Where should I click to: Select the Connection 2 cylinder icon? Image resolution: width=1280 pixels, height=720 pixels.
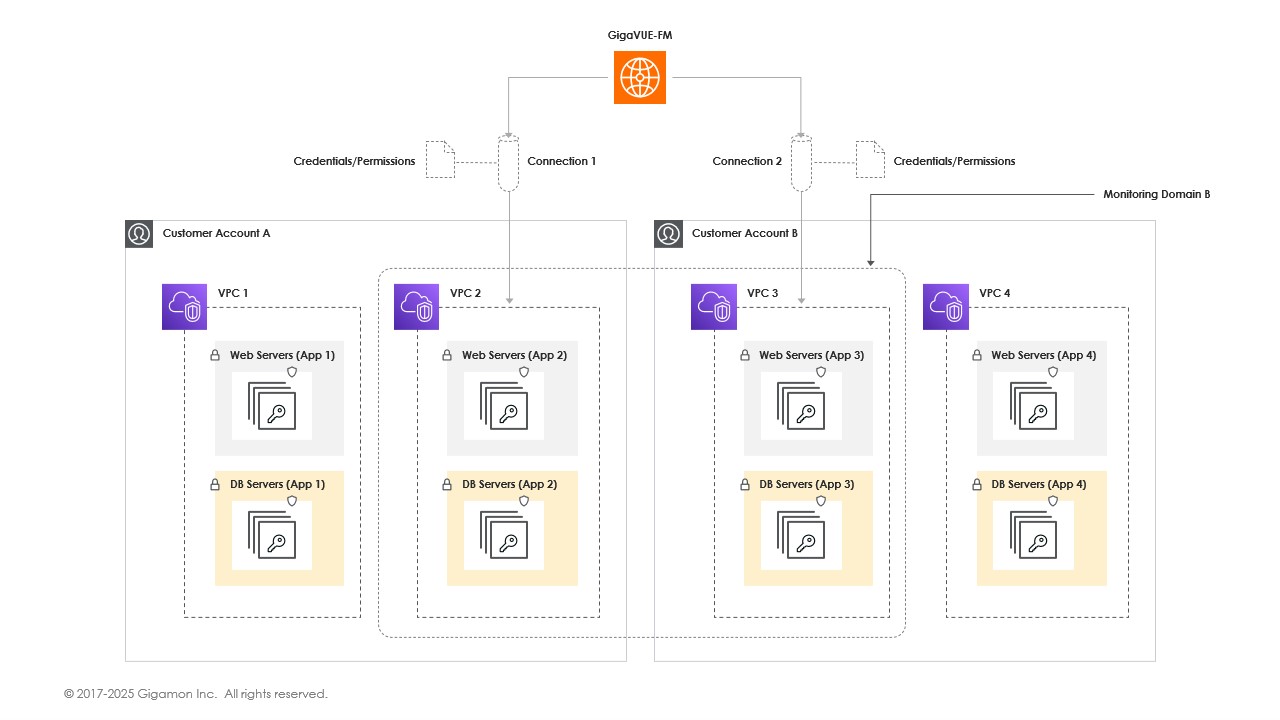[x=801, y=163]
